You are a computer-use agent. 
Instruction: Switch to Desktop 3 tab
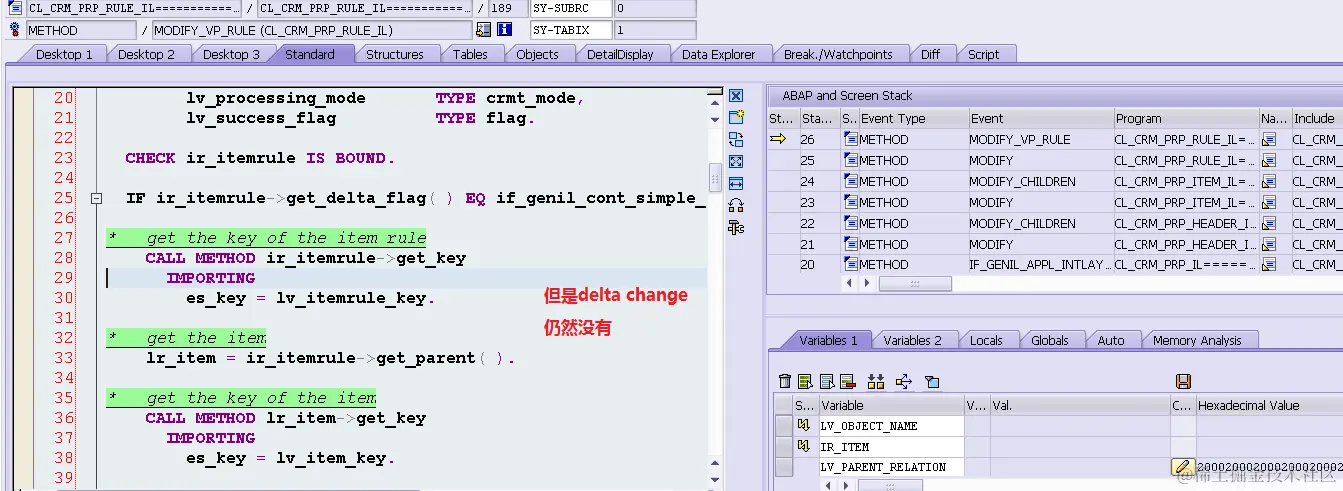[x=231, y=54]
